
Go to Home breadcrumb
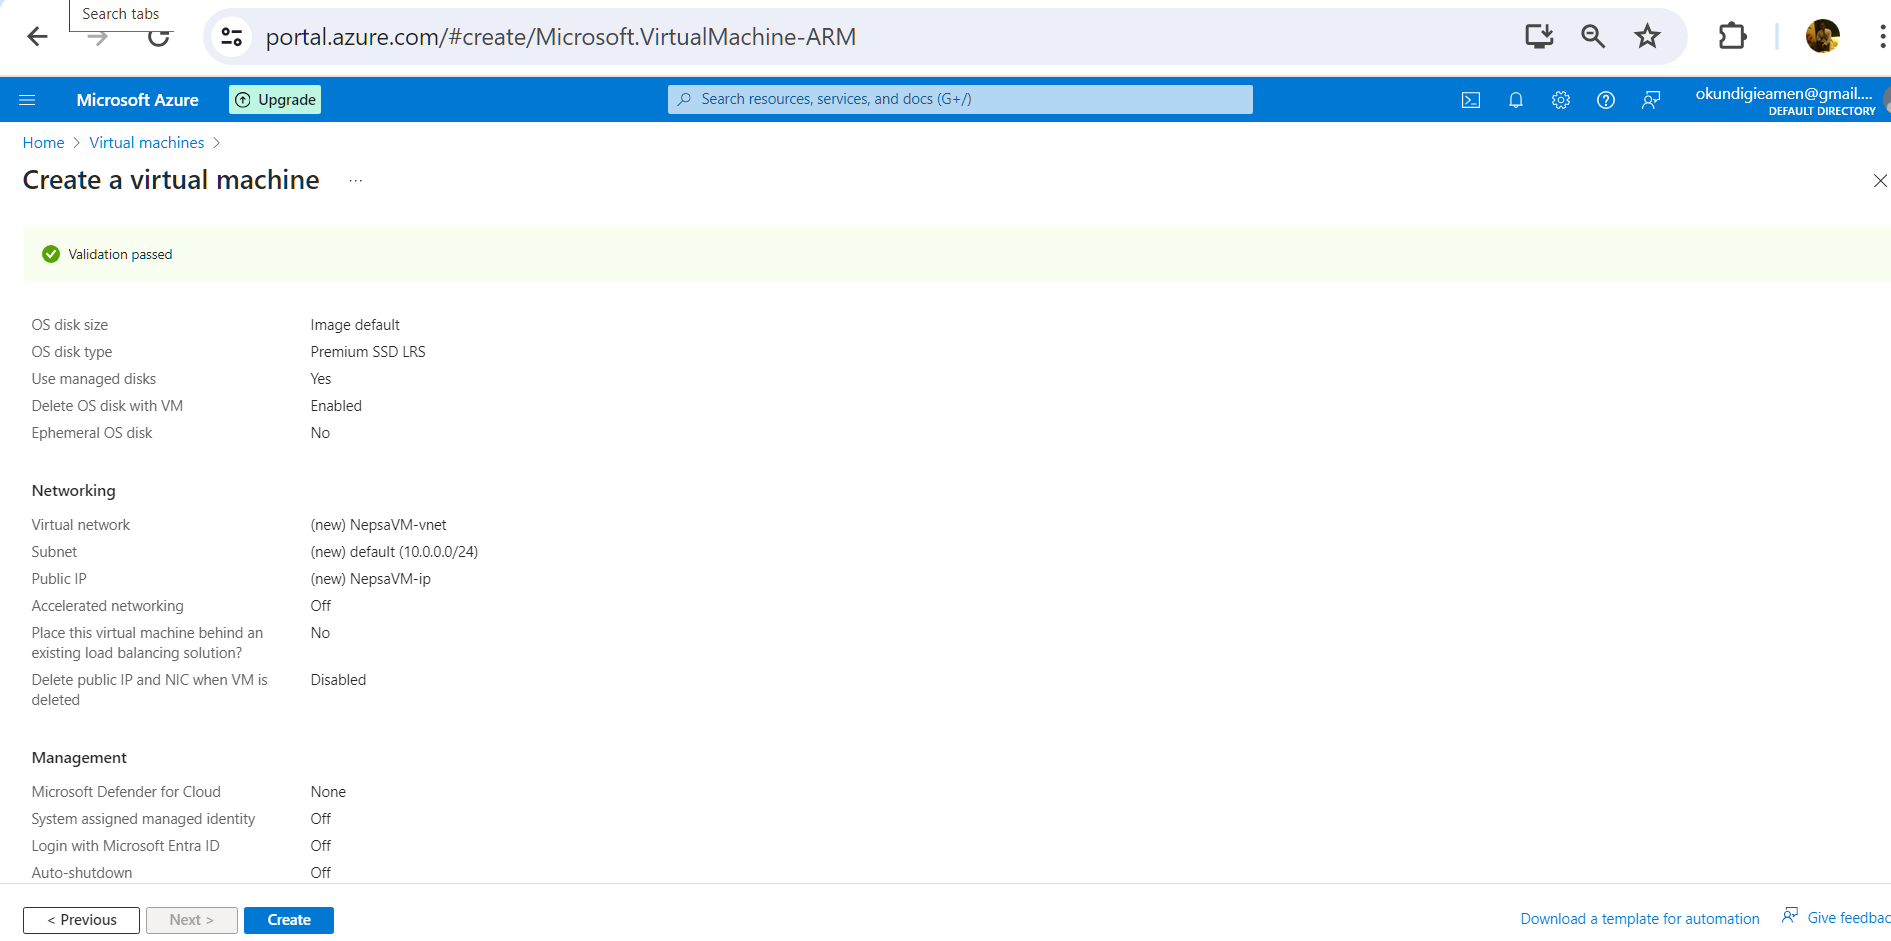click(43, 143)
